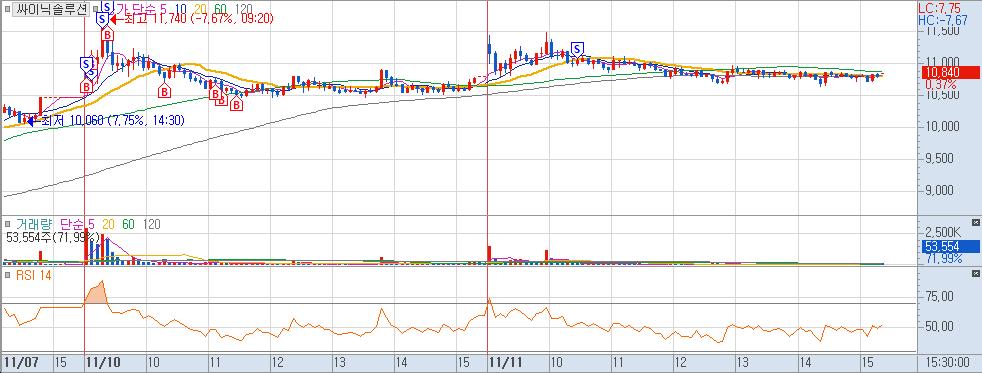Click the gray square icon right of 싸이닉솔루션

pyautogui.click(x=95, y=9)
